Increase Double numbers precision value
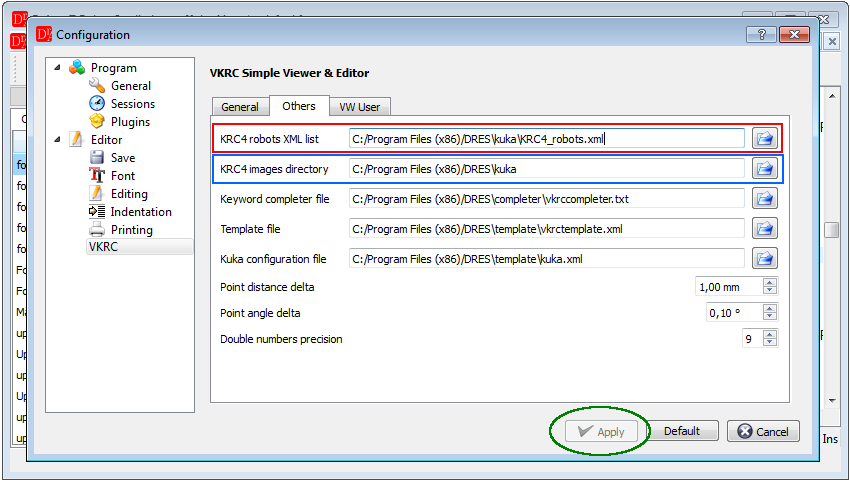The width and height of the screenshot is (850, 480). tap(769, 334)
